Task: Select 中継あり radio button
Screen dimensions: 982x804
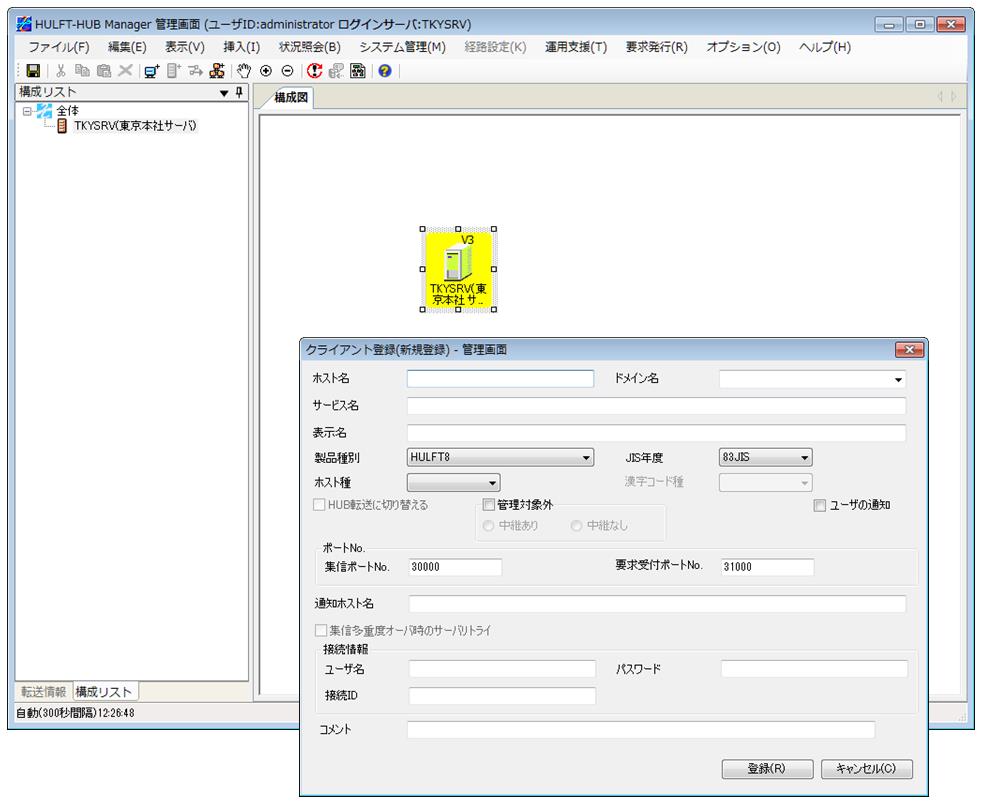Action: coord(488,526)
